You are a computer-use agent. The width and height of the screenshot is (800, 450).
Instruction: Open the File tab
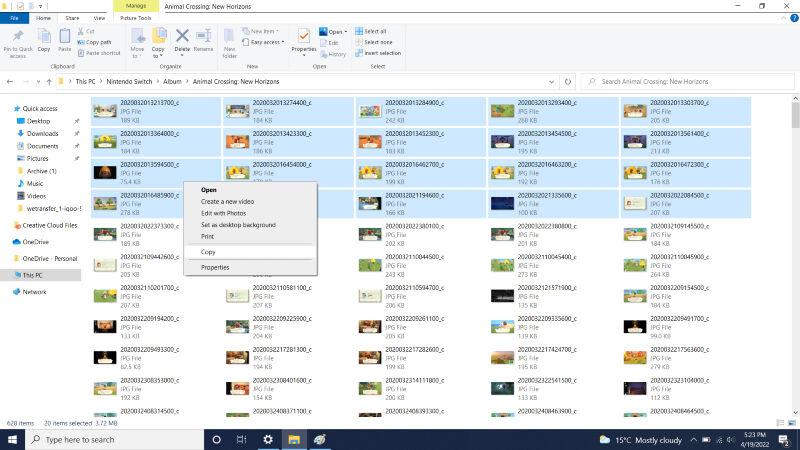click(x=14, y=18)
